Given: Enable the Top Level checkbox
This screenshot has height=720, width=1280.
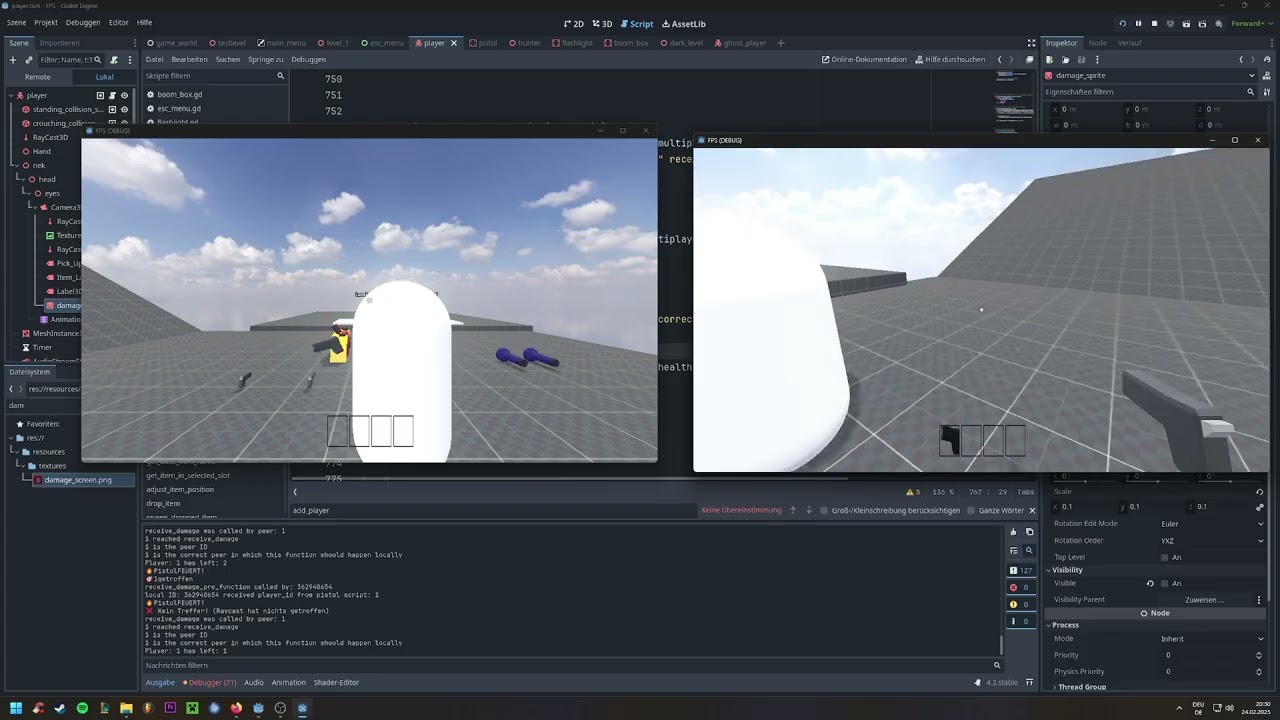Looking at the screenshot, I should click(x=1164, y=557).
